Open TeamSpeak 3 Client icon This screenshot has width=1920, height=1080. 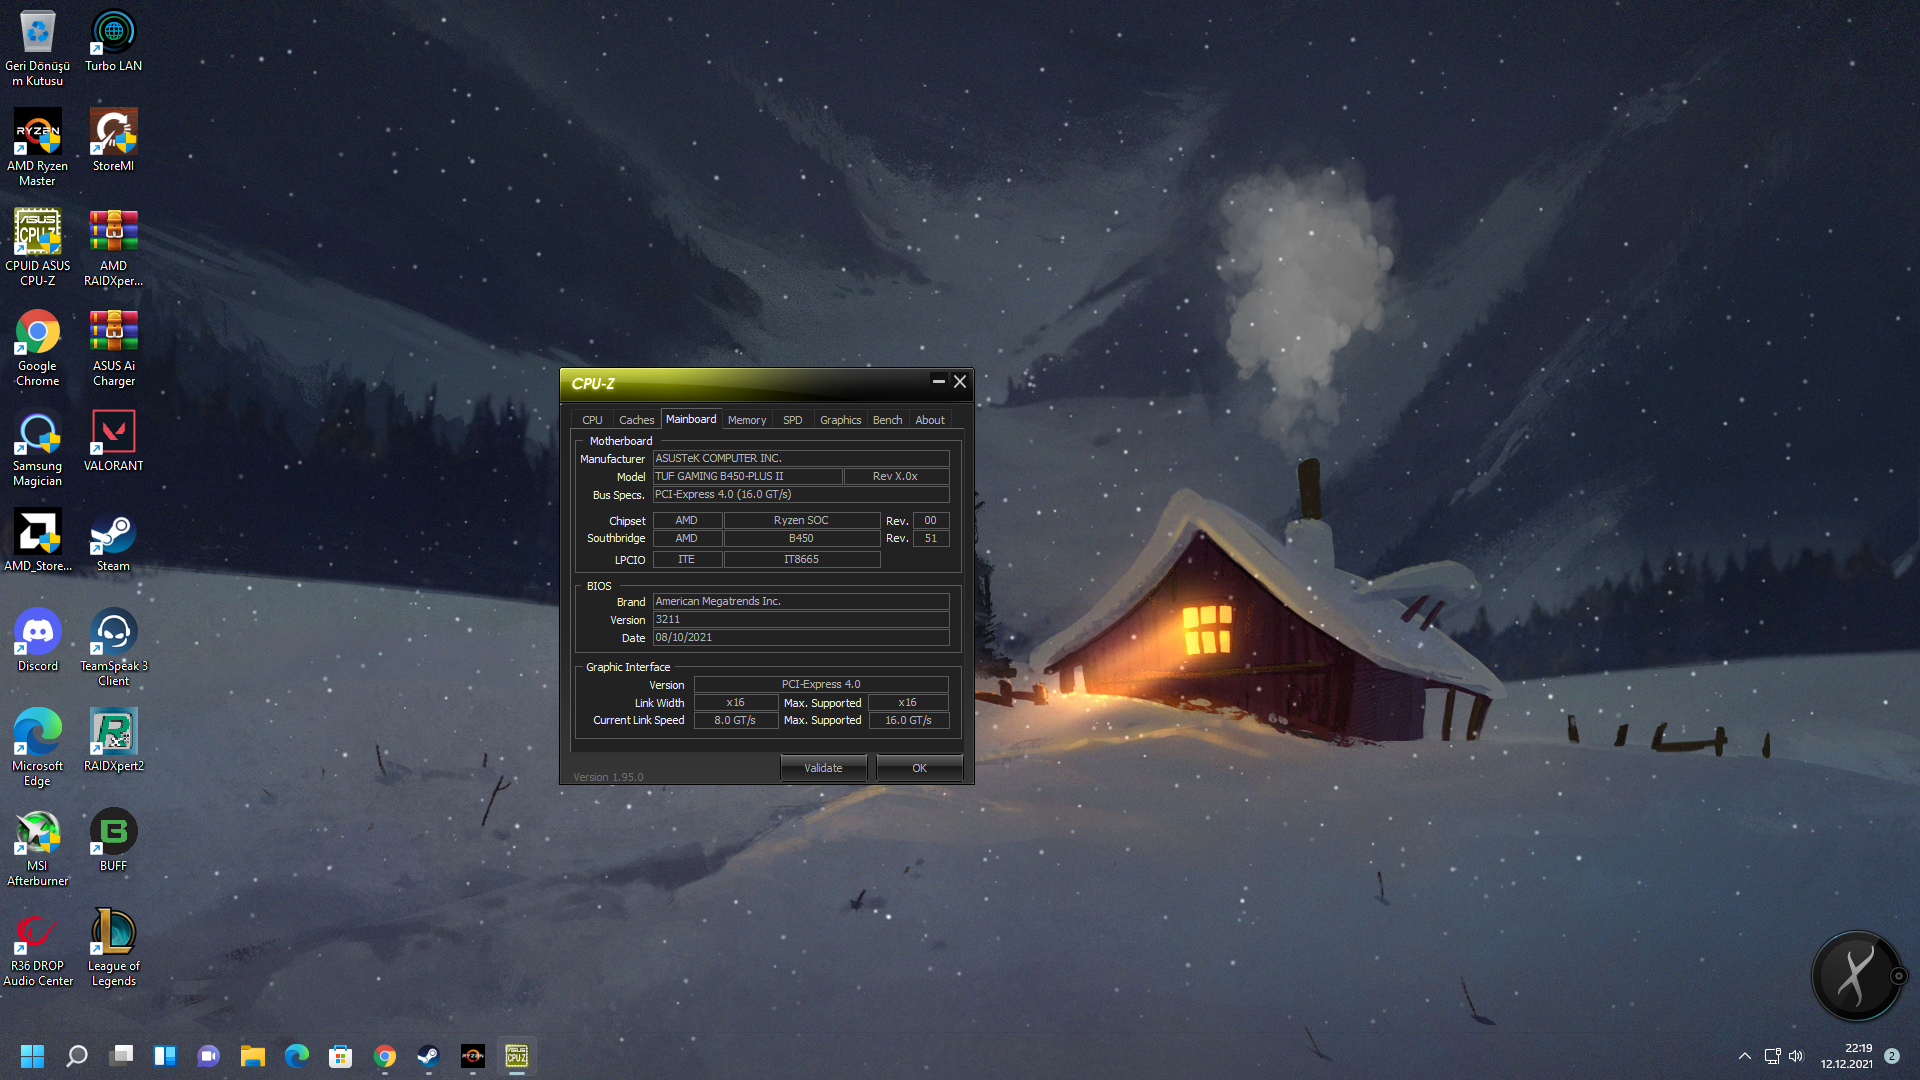tap(113, 633)
